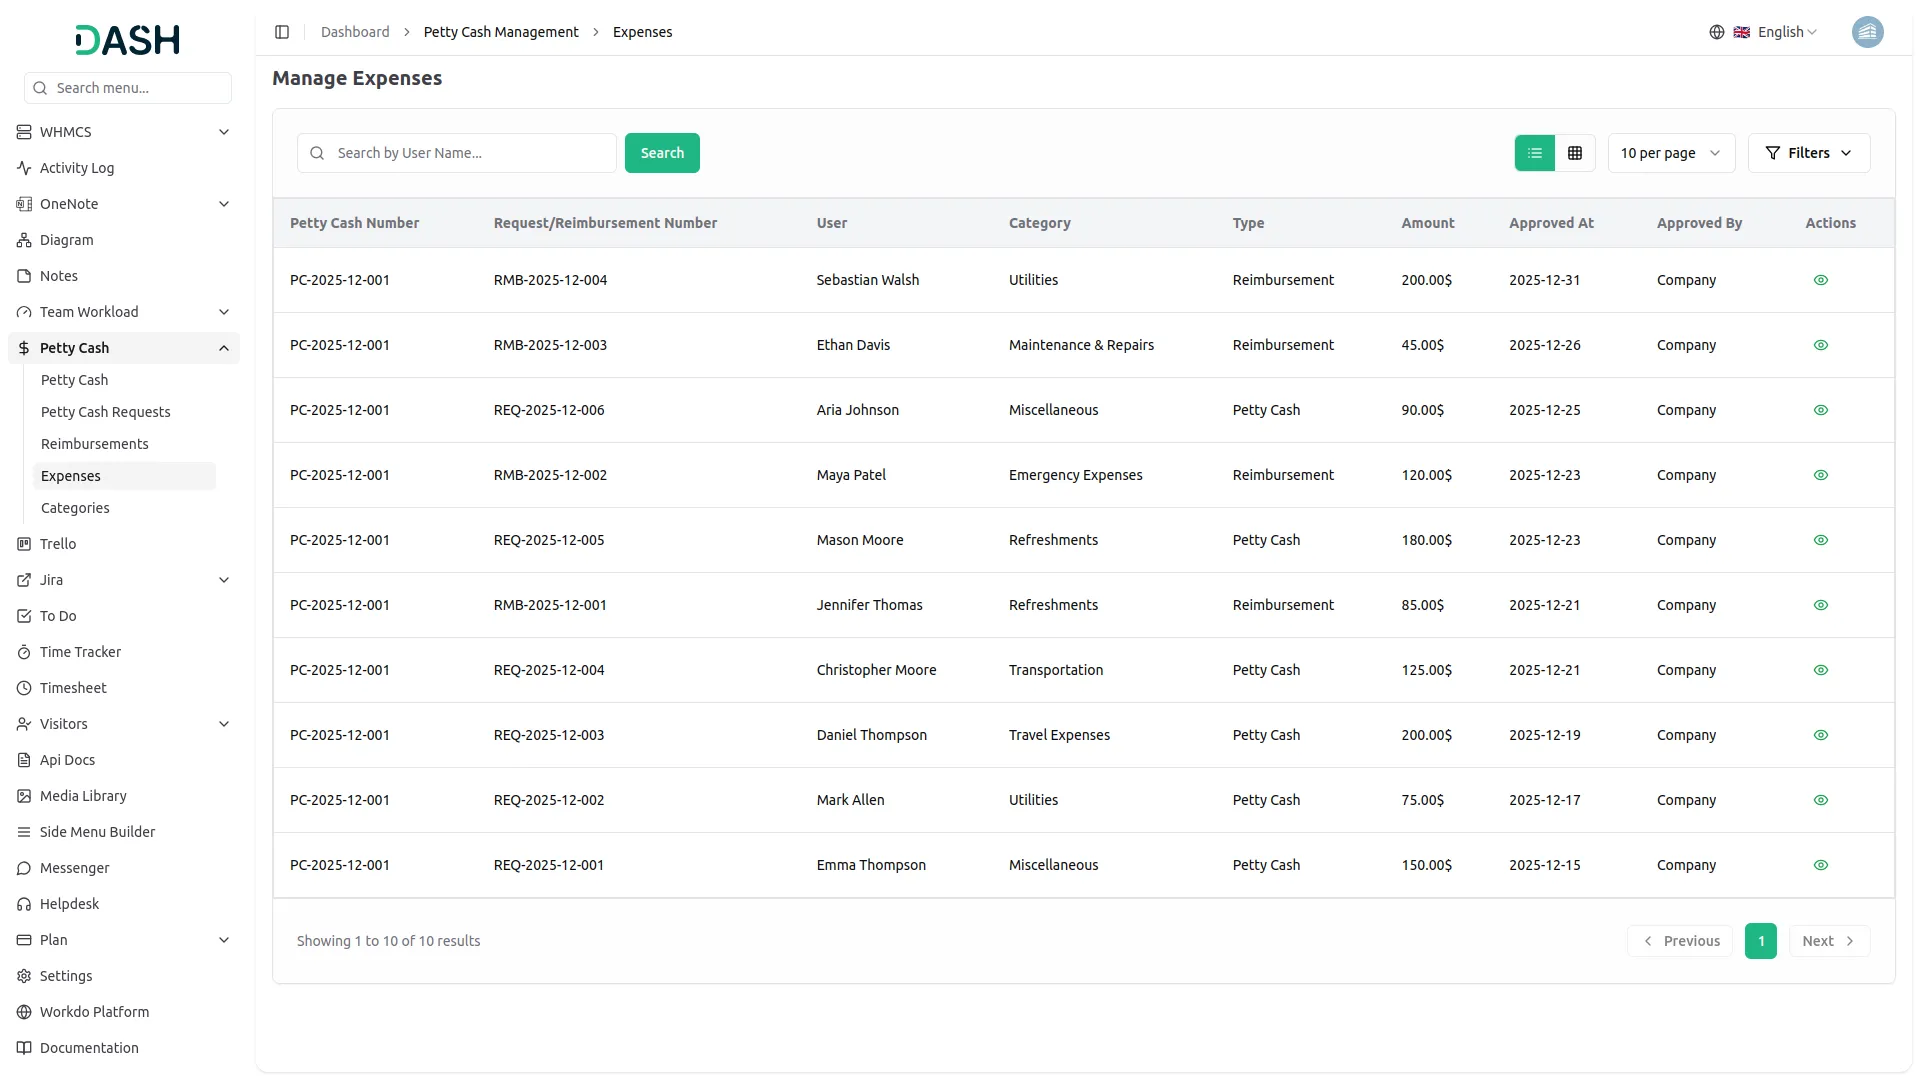The image size is (1920, 1080).
Task: Open the 10 per page selector
Action: click(x=1670, y=152)
